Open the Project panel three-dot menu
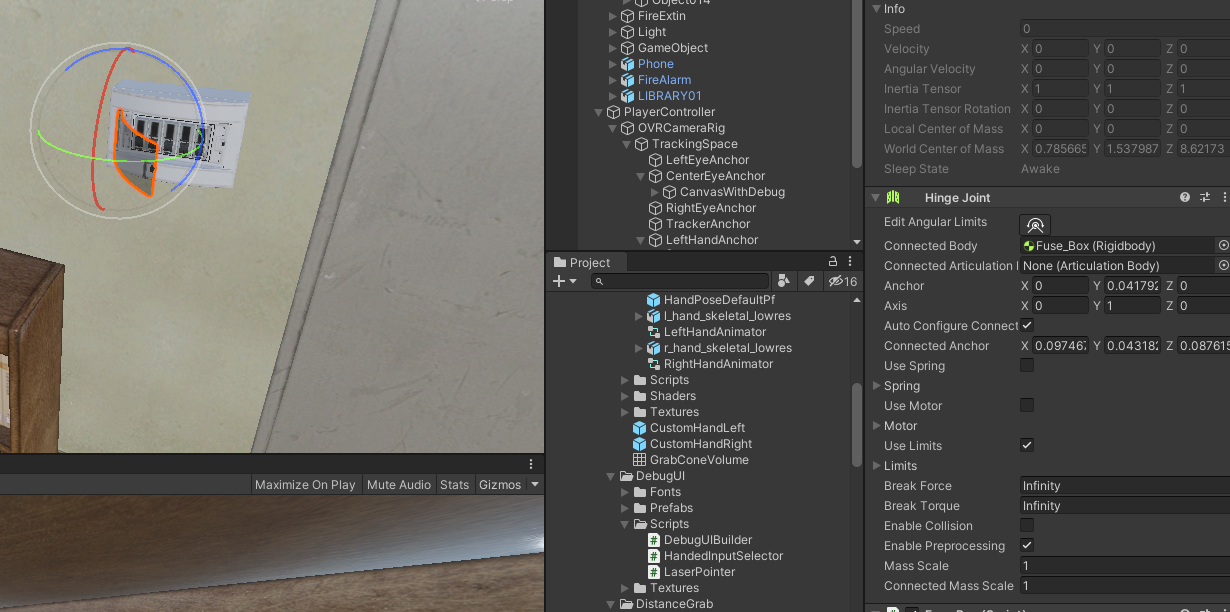The height and width of the screenshot is (612, 1230). pyautogui.click(x=849, y=262)
